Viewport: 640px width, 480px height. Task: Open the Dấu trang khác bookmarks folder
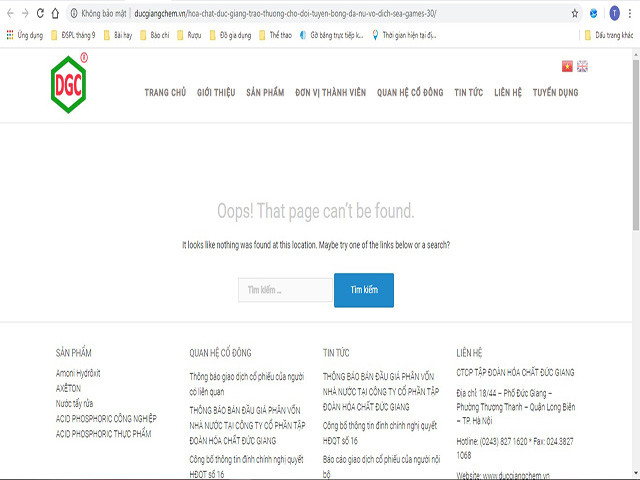(608, 35)
